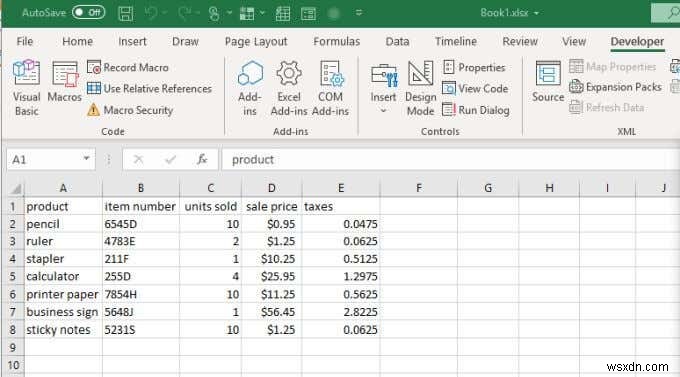Viewport: 680px width, 377px height.
Task: Start Record Macro
Action: pos(128,67)
